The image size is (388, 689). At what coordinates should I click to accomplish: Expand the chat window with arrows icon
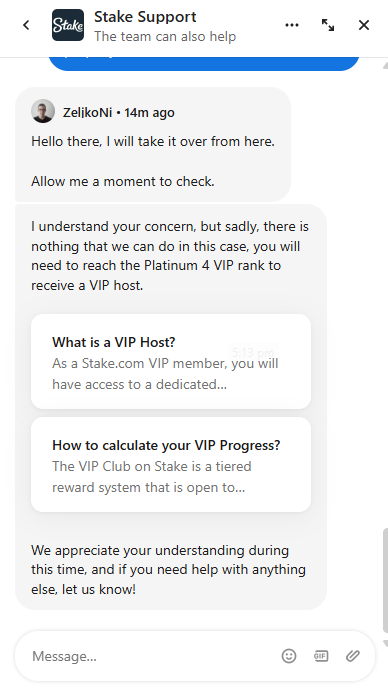tap(328, 25)
